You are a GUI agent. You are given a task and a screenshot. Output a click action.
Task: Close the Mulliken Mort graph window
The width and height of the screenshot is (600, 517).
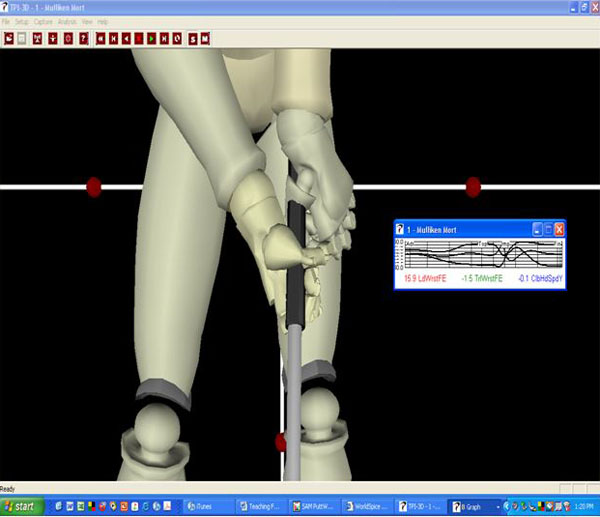pos(559,230)
